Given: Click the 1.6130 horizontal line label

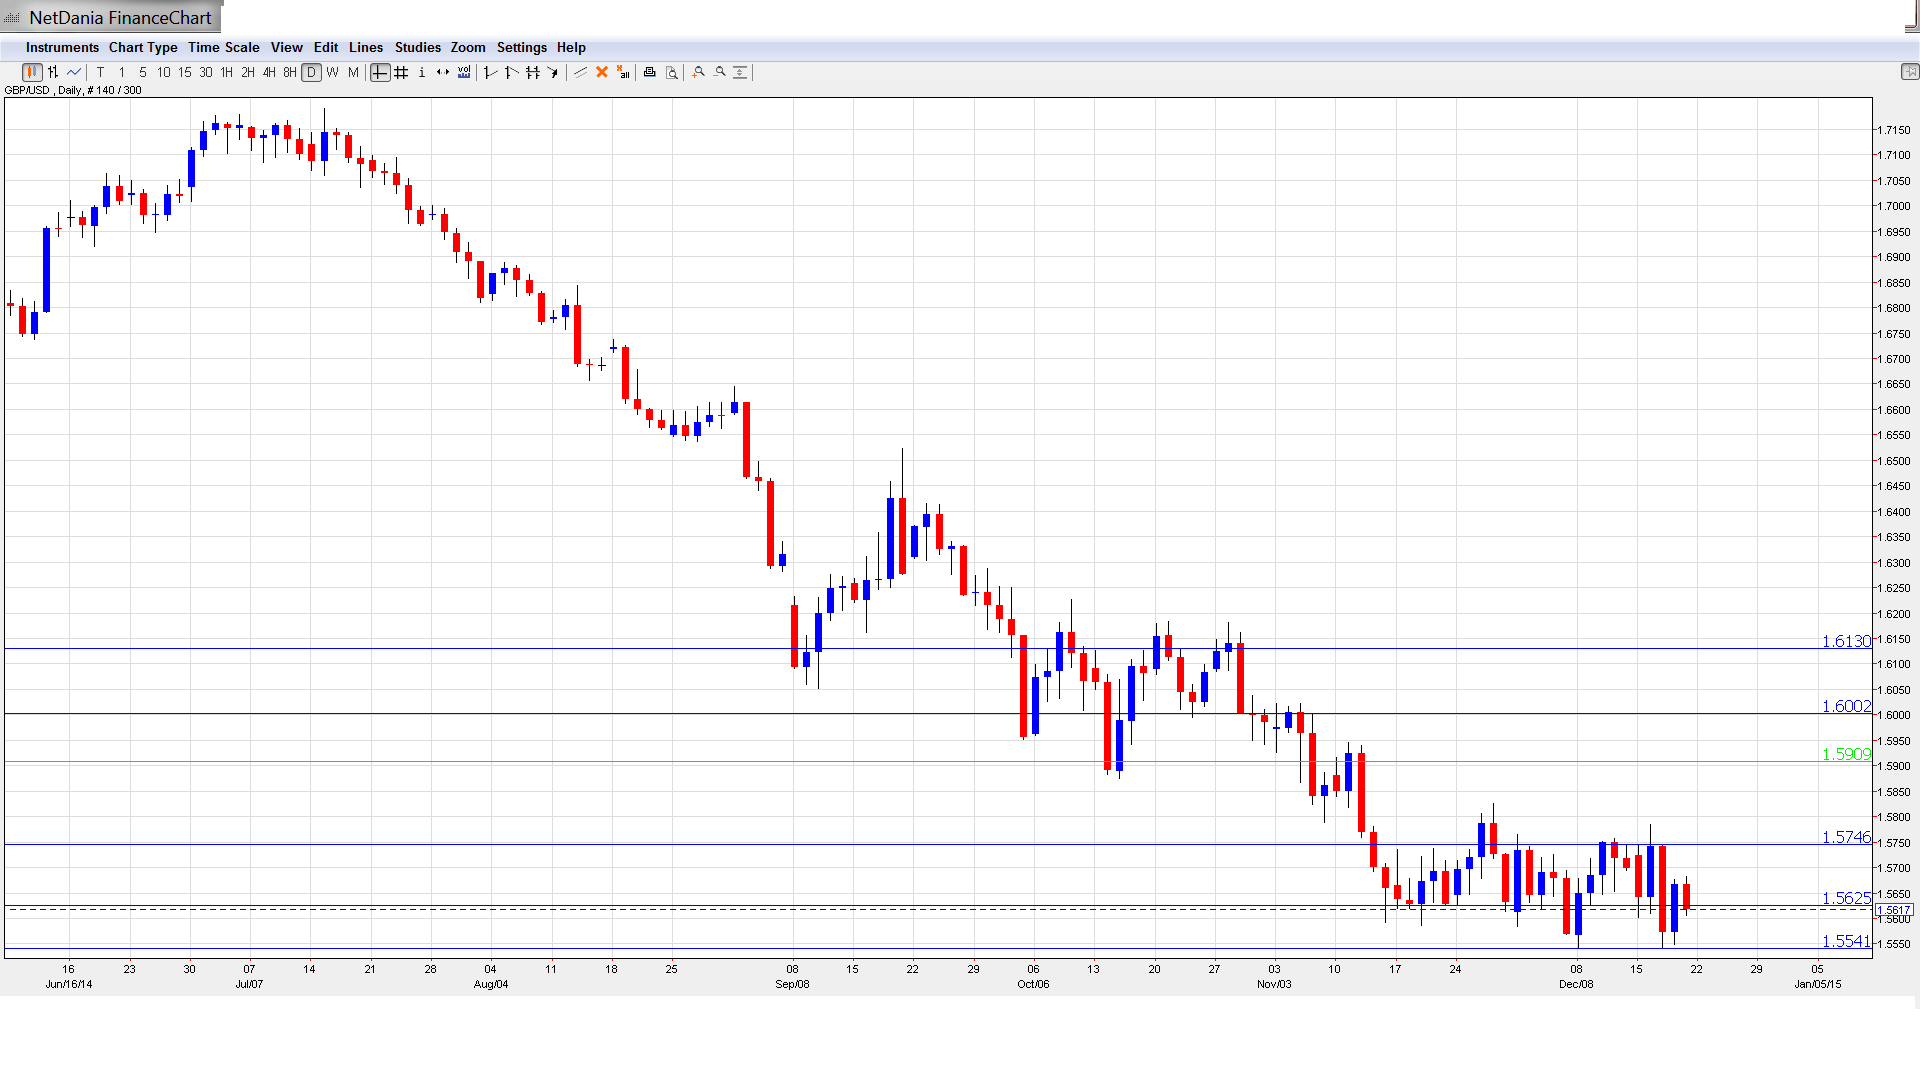Looking at the screenshot, I should click(1845, 641).
